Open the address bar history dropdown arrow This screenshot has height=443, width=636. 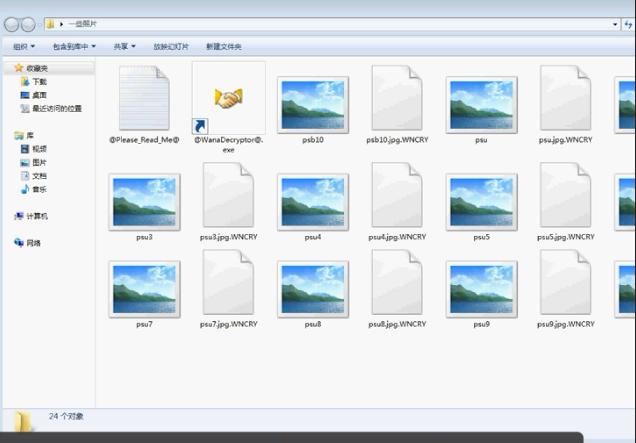(x=615, y=24)
